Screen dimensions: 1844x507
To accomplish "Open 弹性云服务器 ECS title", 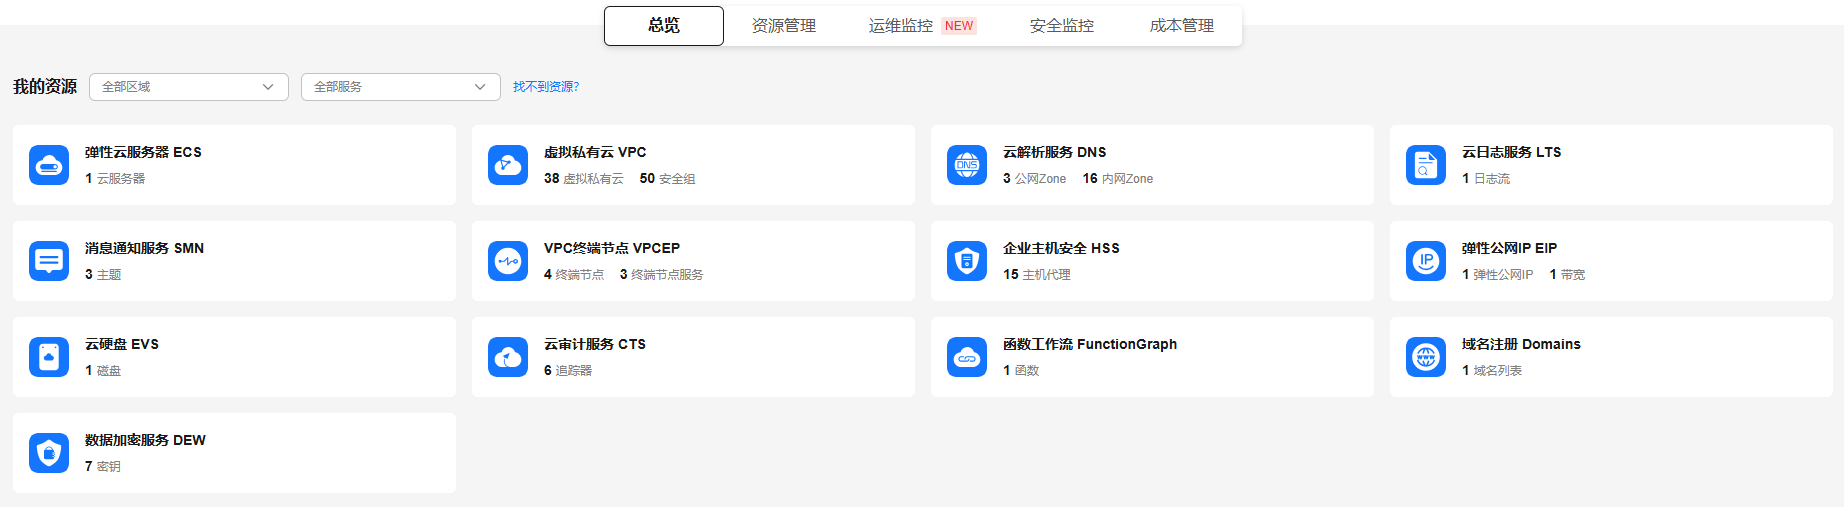I will click(x=143, y=152).
